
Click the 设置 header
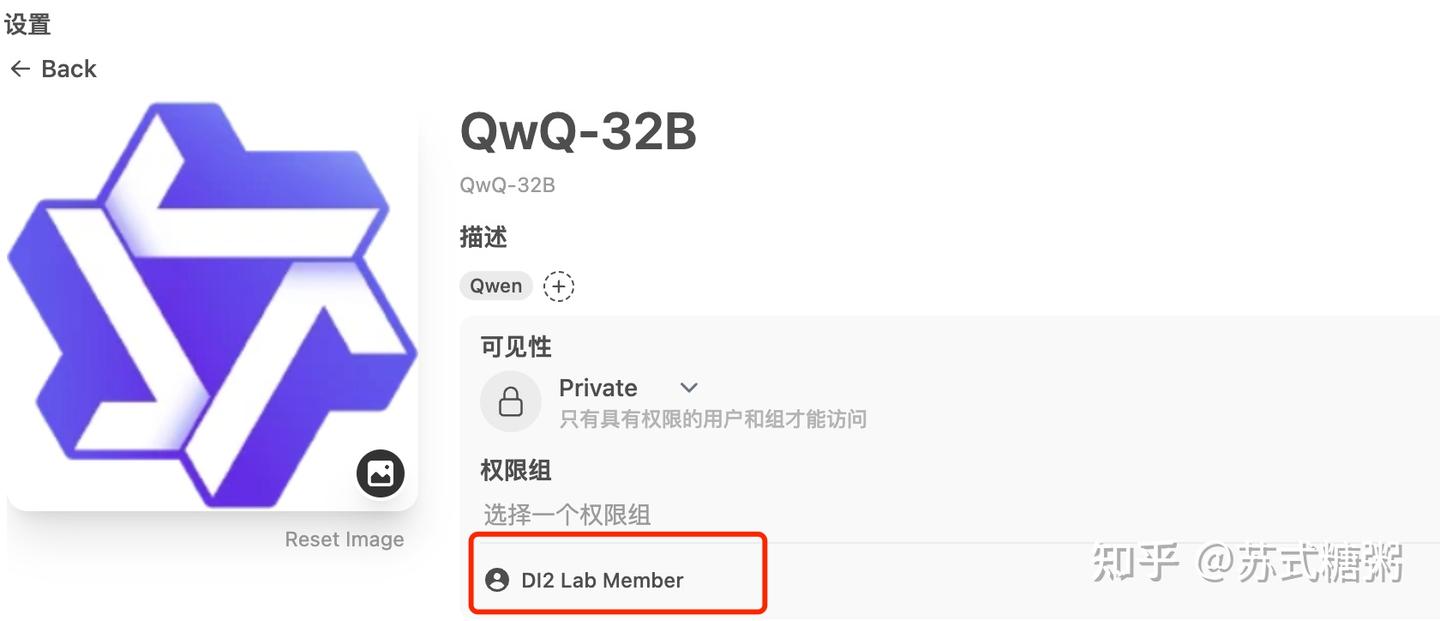27,23
